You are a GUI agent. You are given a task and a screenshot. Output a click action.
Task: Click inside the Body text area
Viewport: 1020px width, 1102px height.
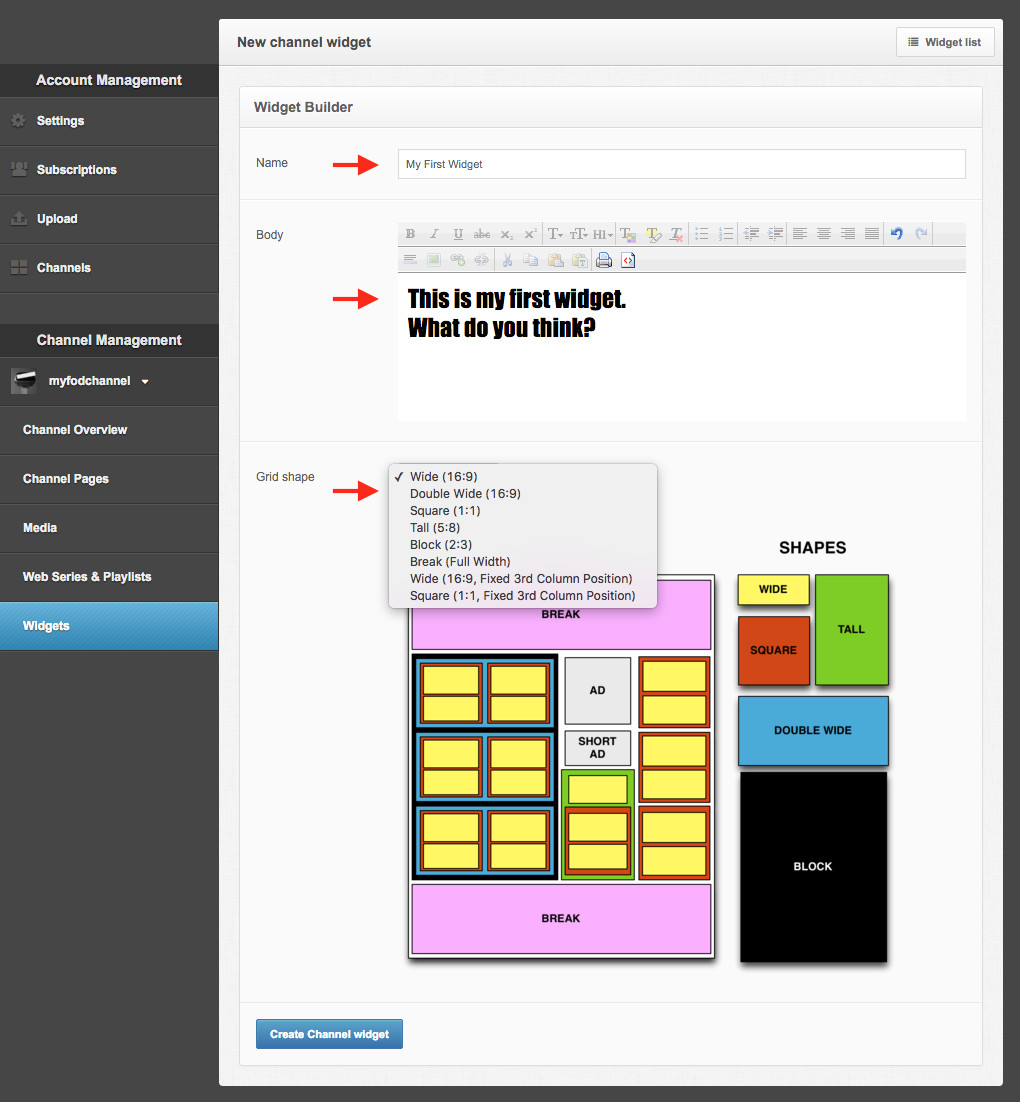[681, 347]
